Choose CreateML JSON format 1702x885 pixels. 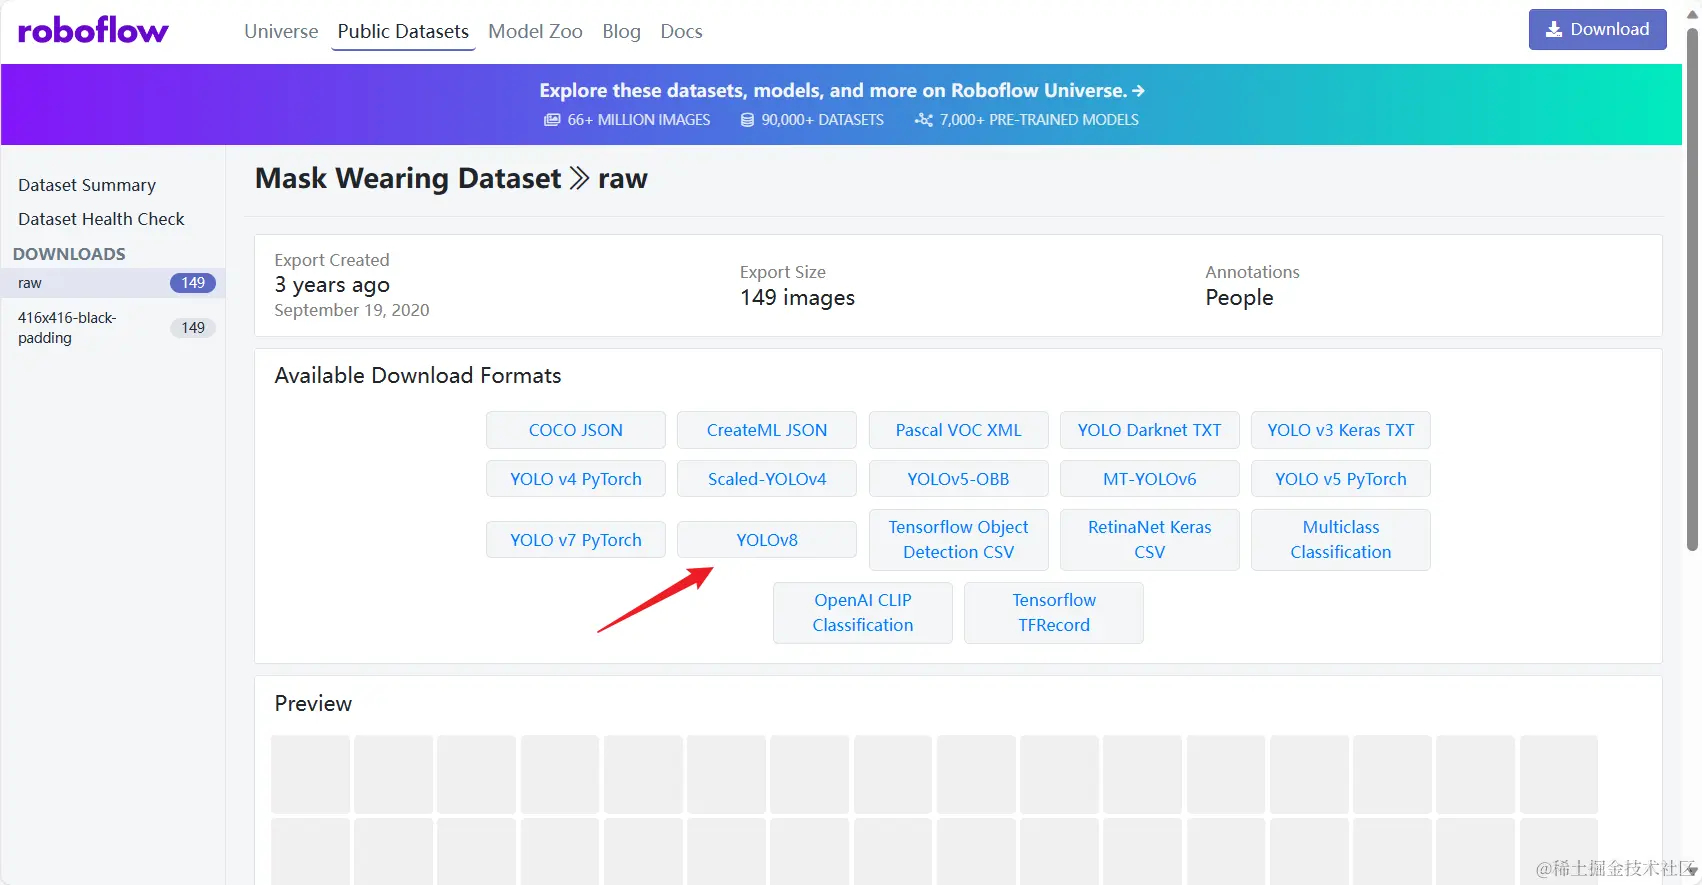(767, 430)
